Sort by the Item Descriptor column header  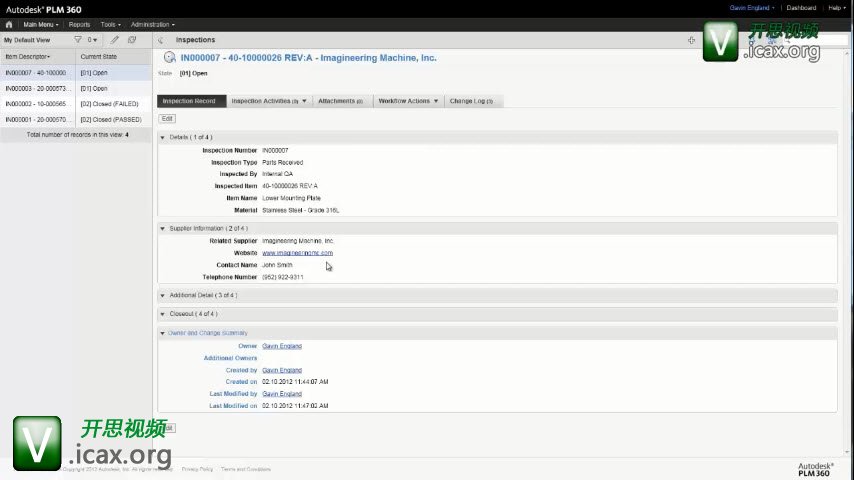click(38, 57)
